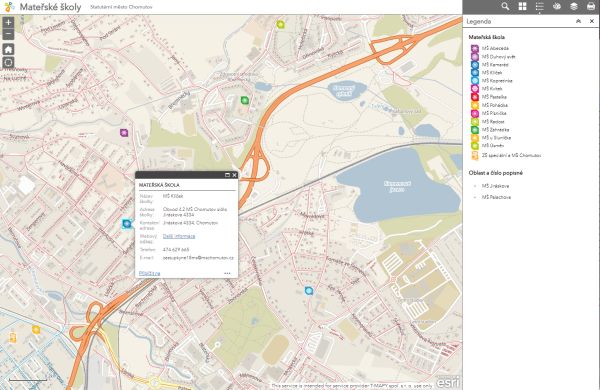This screenshot has height=390, width=600.
Task: Open the search tool in the header
Action: point(505,7)
